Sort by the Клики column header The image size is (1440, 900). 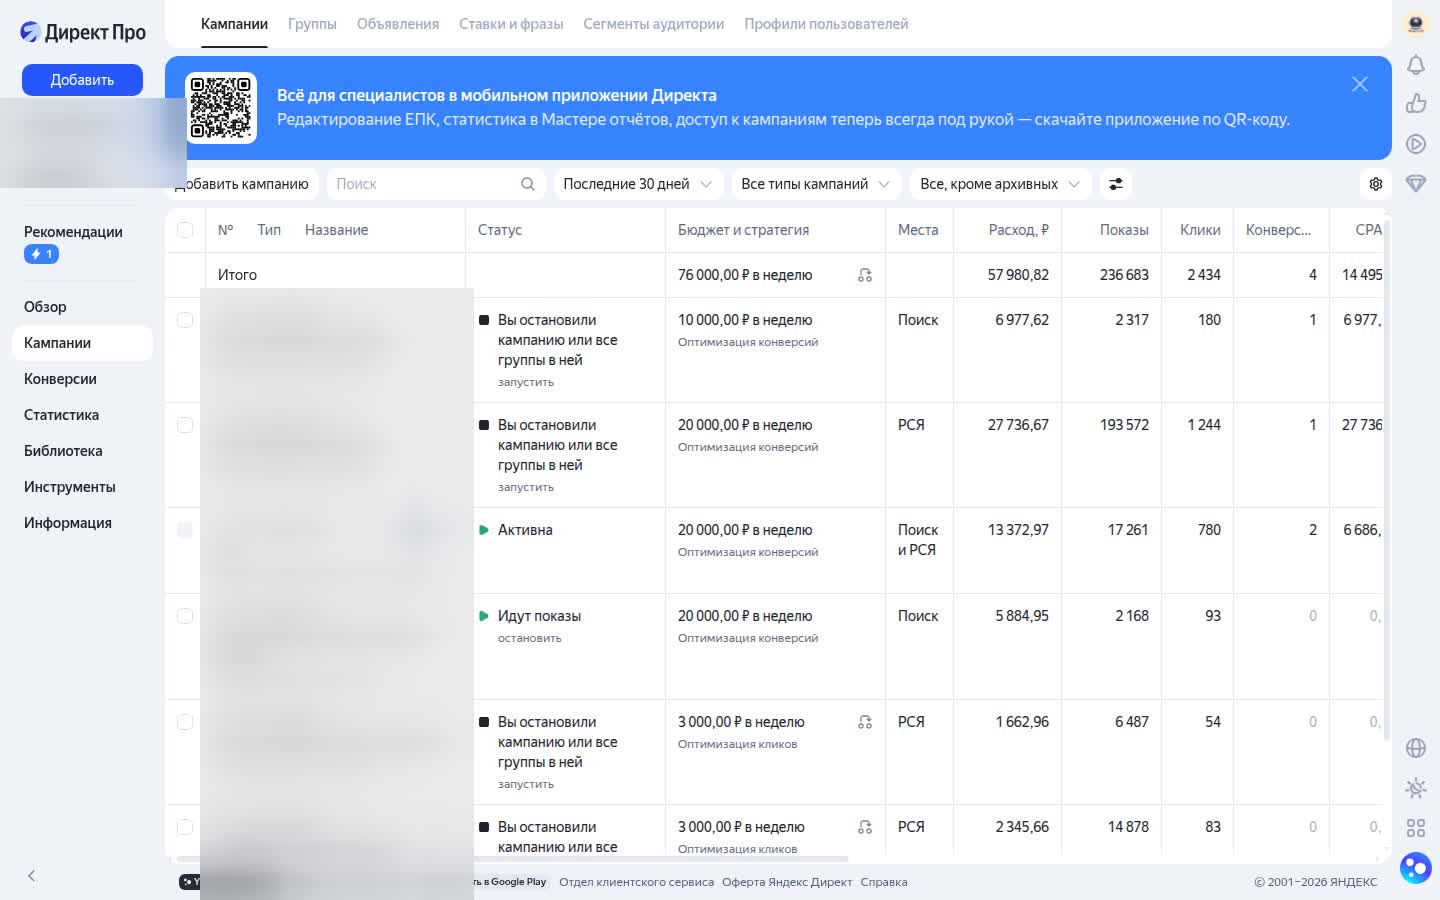tap(1200, 230)
